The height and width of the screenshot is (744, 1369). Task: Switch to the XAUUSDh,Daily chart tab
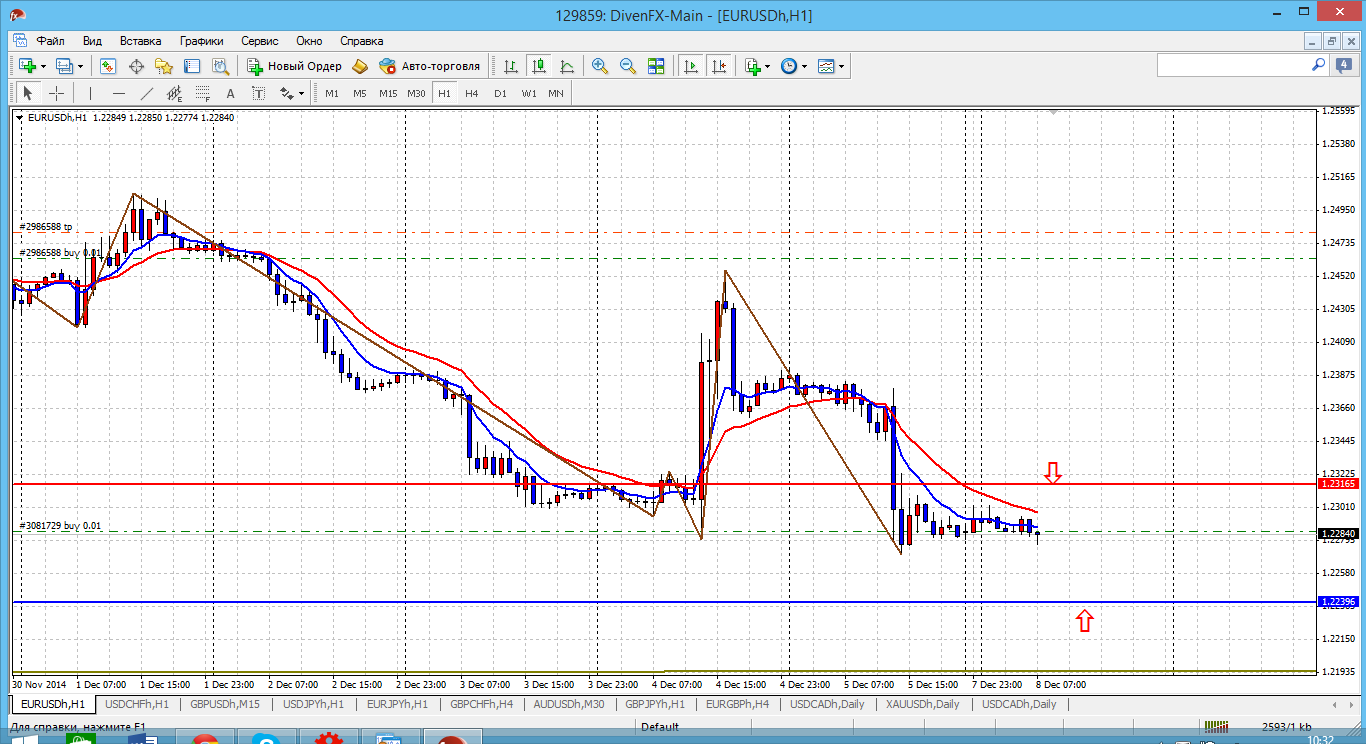click(921, 704)
